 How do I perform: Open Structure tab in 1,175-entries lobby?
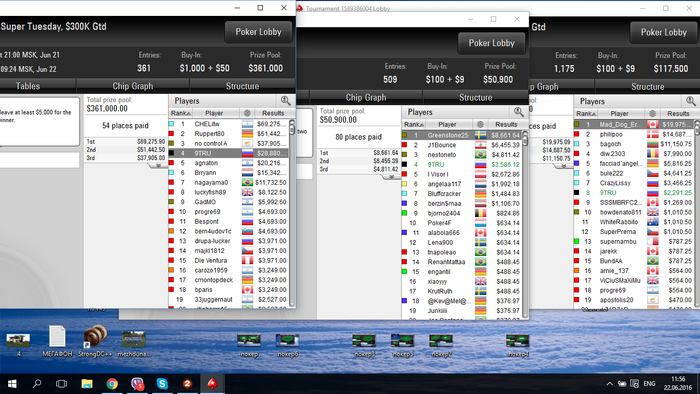pyautogui.click(x=647, y=87)
